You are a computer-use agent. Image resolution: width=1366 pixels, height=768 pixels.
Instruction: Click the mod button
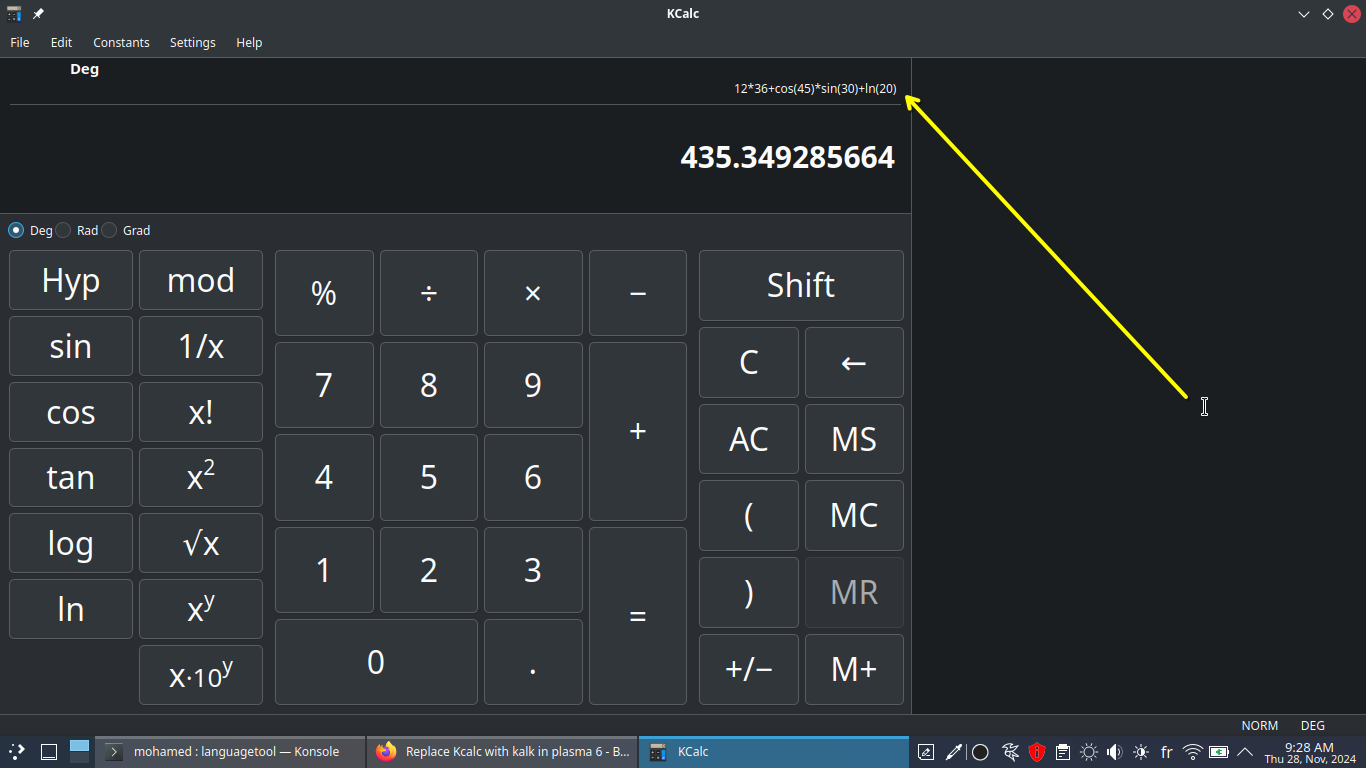point(201,280)
